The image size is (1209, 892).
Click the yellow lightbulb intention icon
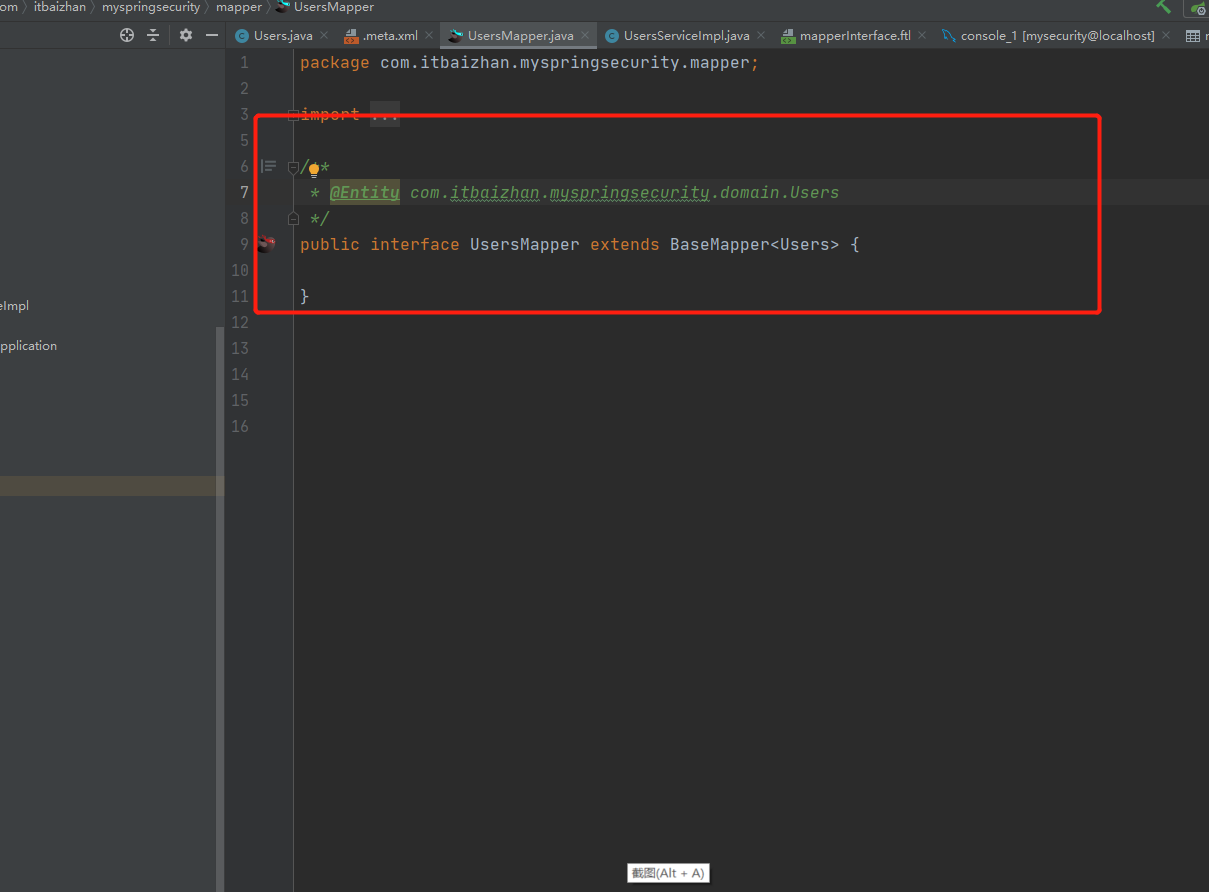[x=314, y=170]
